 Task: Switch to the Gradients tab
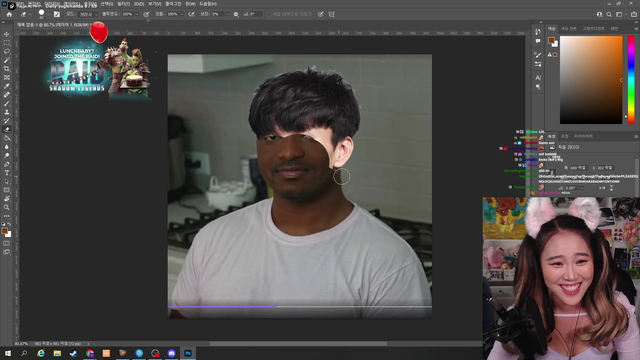tap(593, 29)
